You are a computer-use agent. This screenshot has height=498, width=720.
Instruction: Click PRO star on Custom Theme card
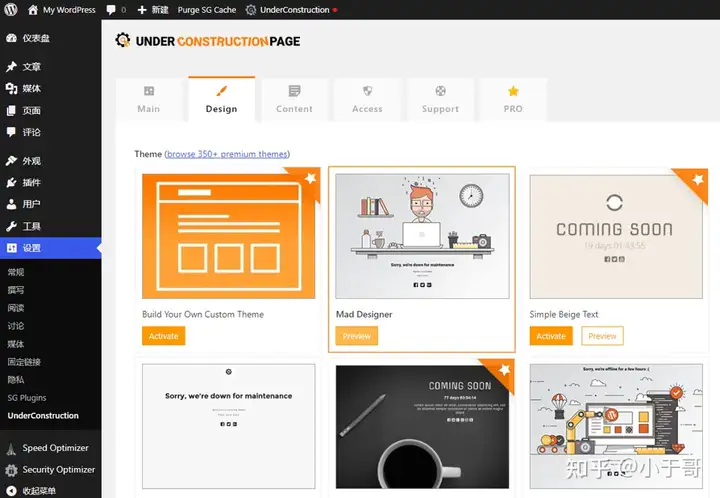click(310, 178)
